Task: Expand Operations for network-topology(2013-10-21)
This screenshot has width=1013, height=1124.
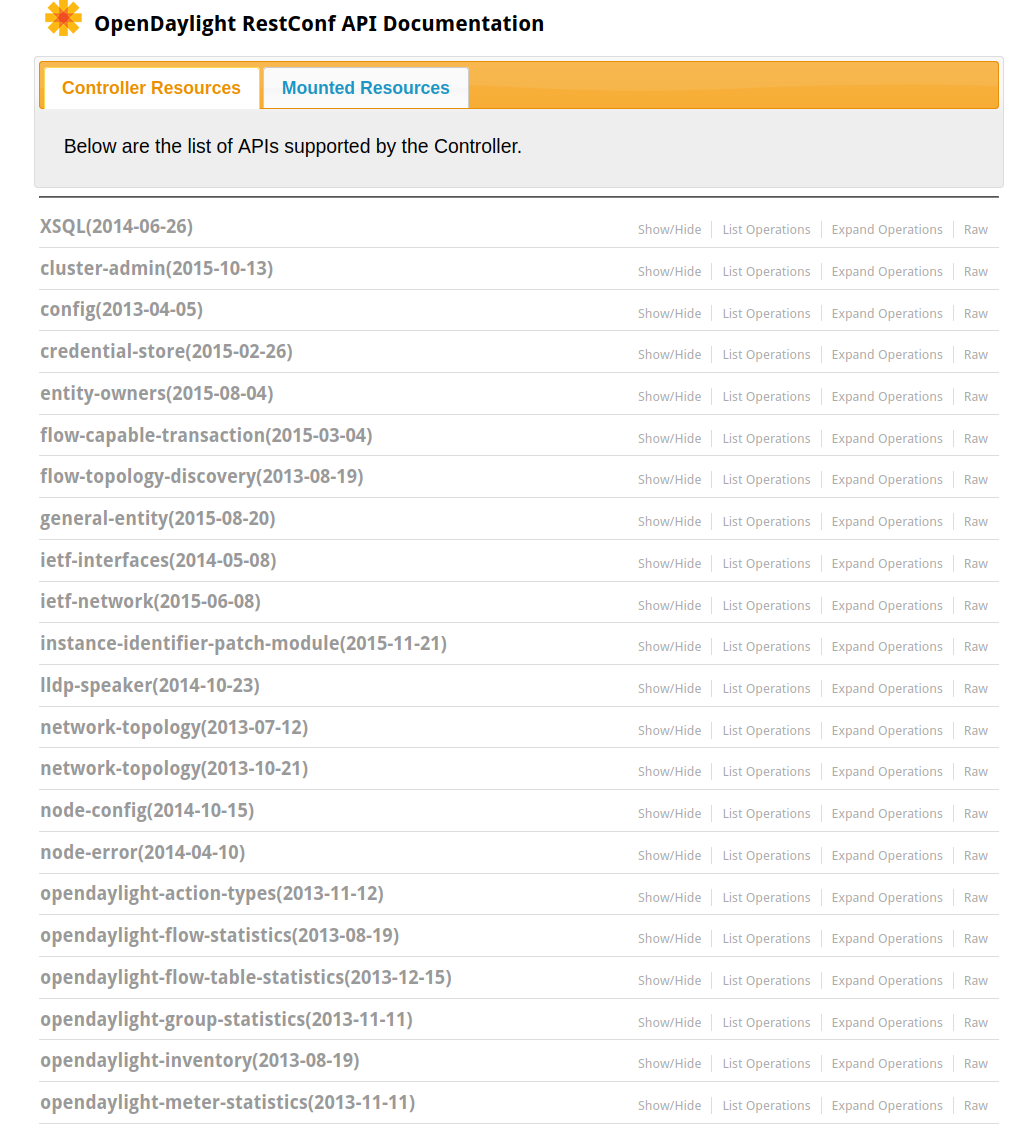Action: 887,772
